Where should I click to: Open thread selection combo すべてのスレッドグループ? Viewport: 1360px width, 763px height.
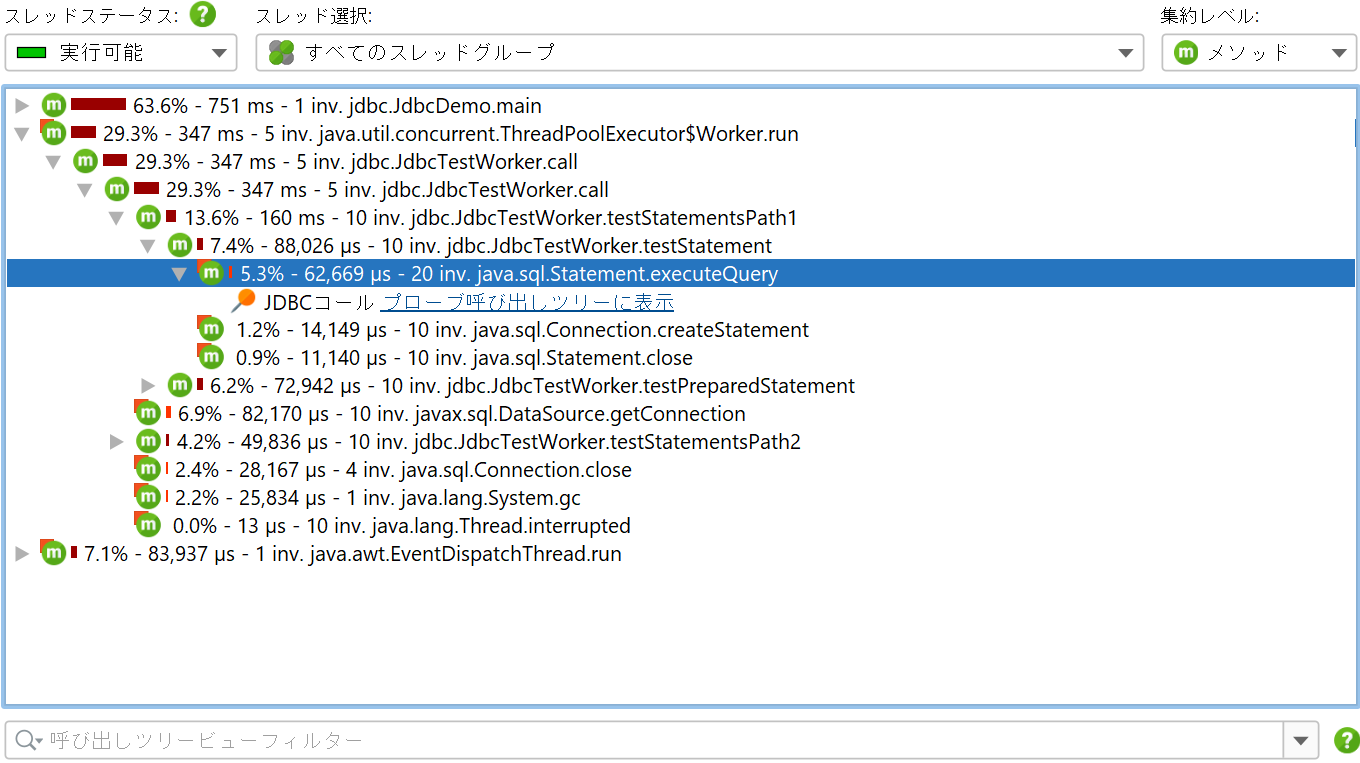coord(699,53)
